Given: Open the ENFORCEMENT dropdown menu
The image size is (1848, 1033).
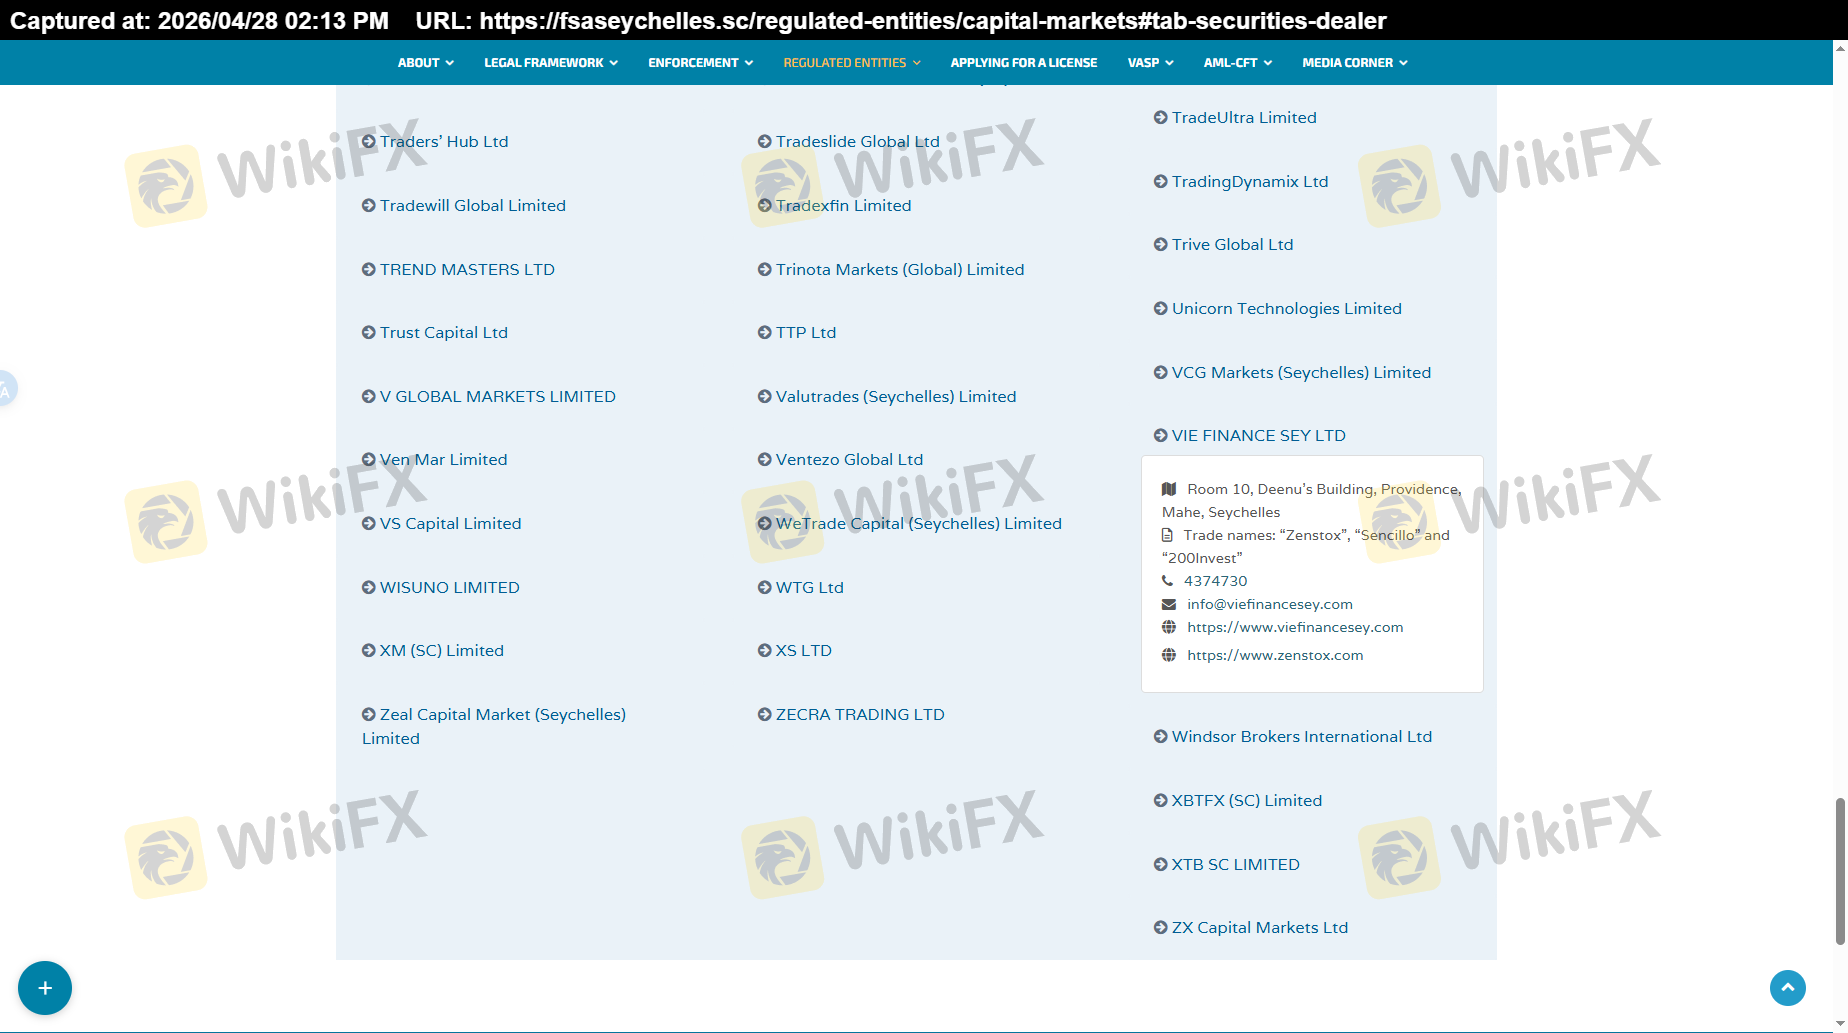Looking at the screenshot, I should (x=701, y=63).
